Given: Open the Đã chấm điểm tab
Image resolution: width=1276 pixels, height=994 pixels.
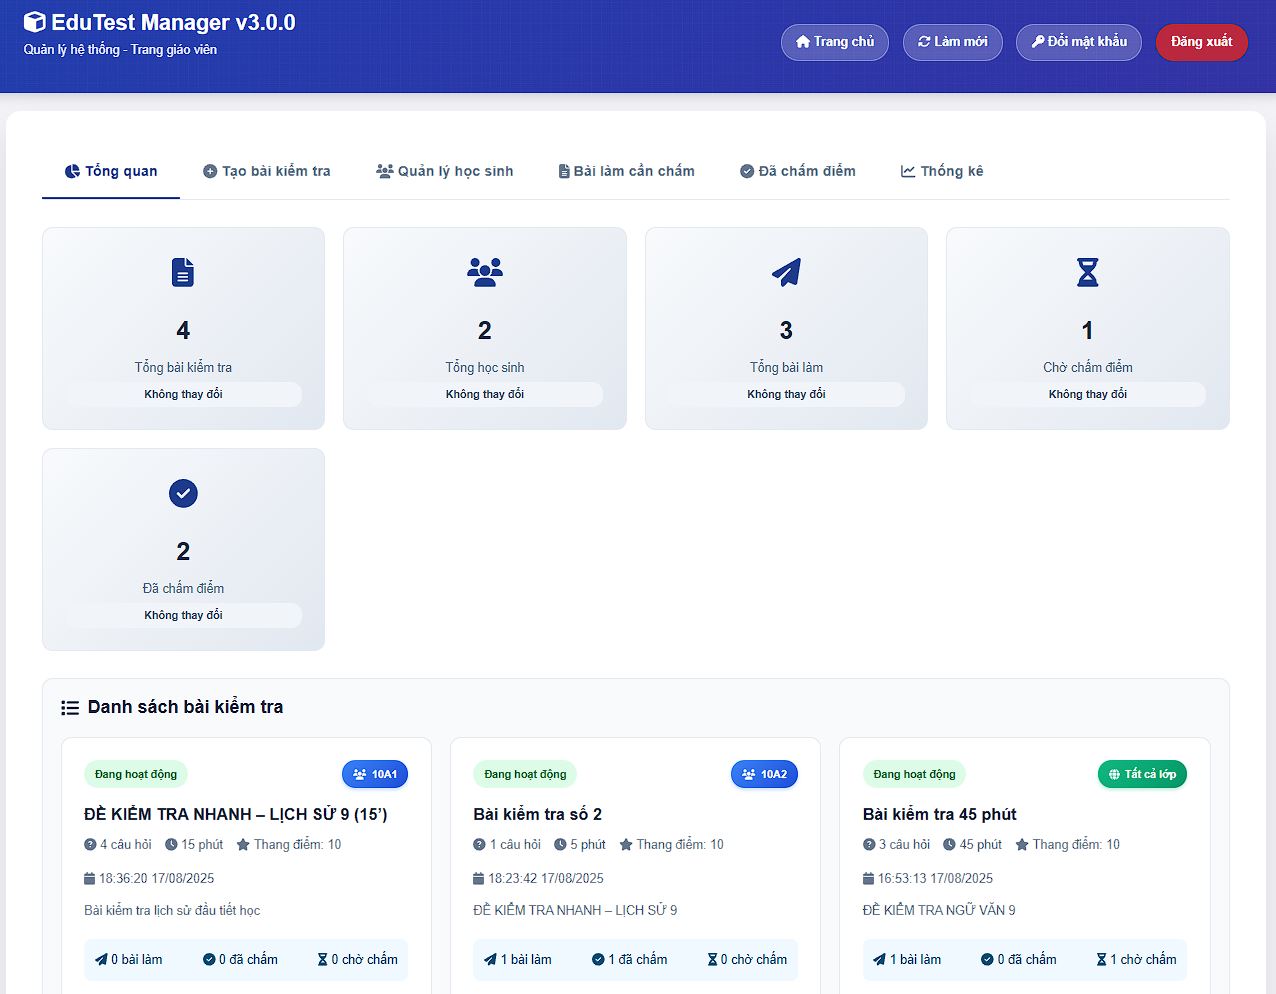Looking at the screenshot, I should (798, 171).
